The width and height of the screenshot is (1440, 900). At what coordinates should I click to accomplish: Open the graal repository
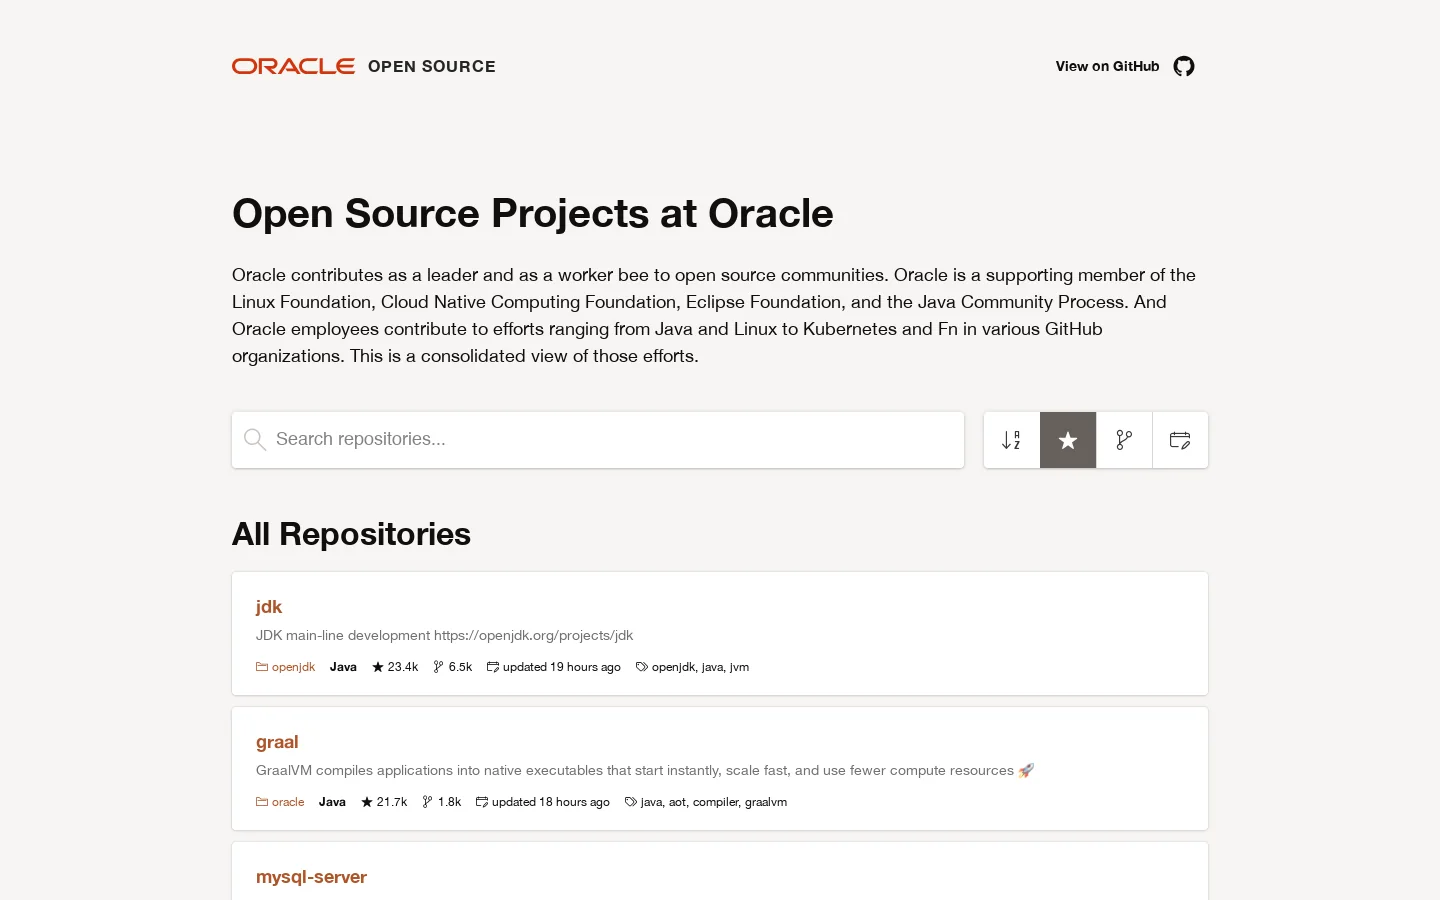pyautogui.click(x=277, y=742)
